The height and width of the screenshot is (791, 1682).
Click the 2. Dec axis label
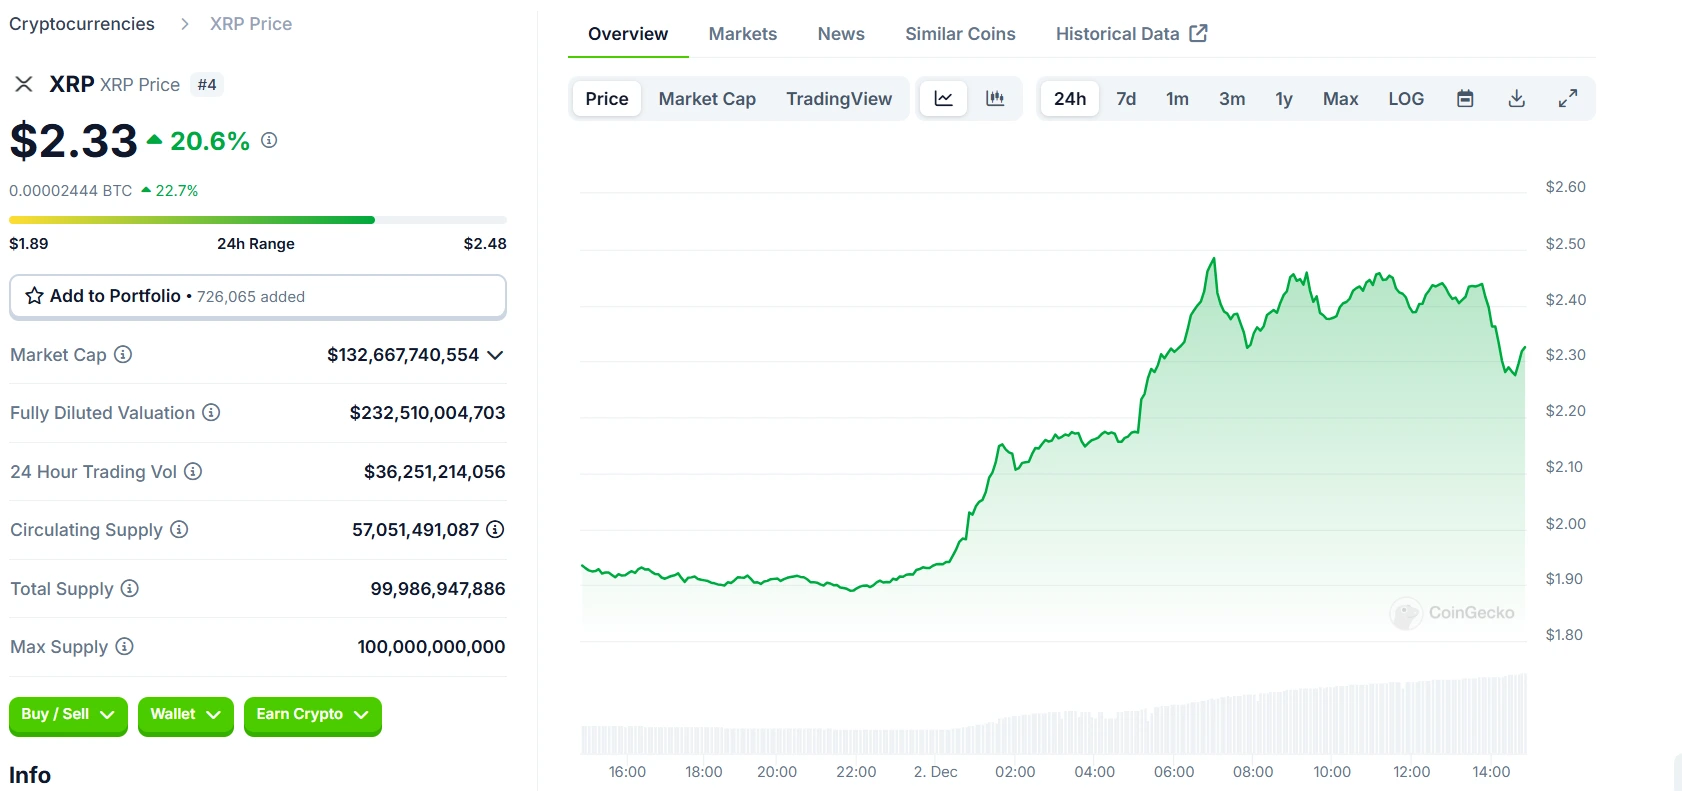[x=936, y=772]
